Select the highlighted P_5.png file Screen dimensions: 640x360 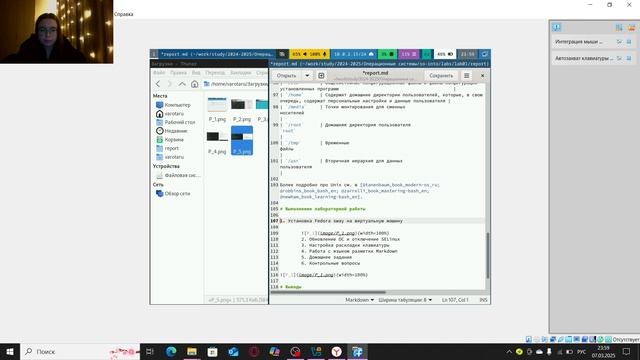(x=242, y=141)
